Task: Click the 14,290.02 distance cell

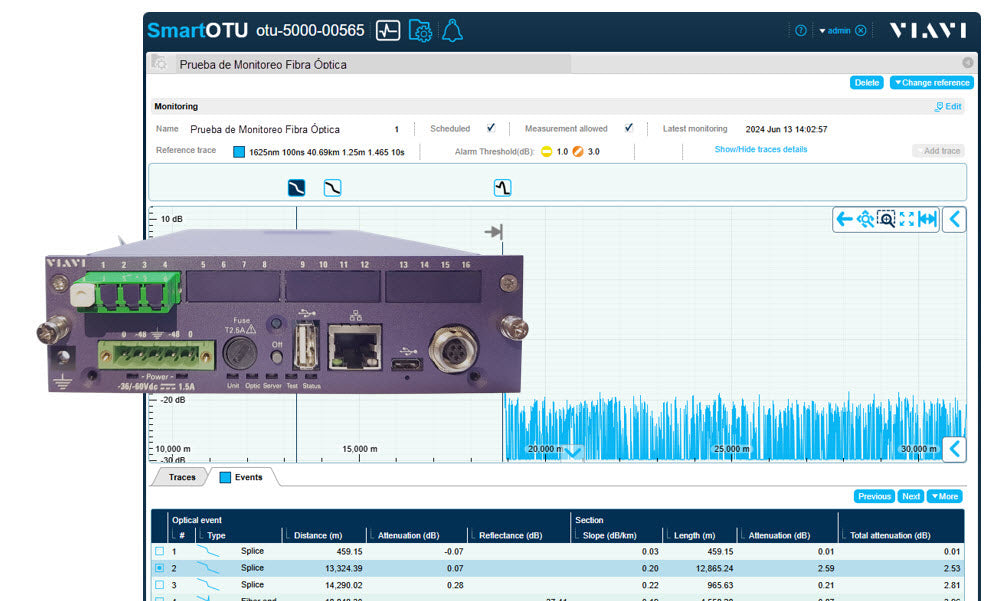Action: [344, 585]
